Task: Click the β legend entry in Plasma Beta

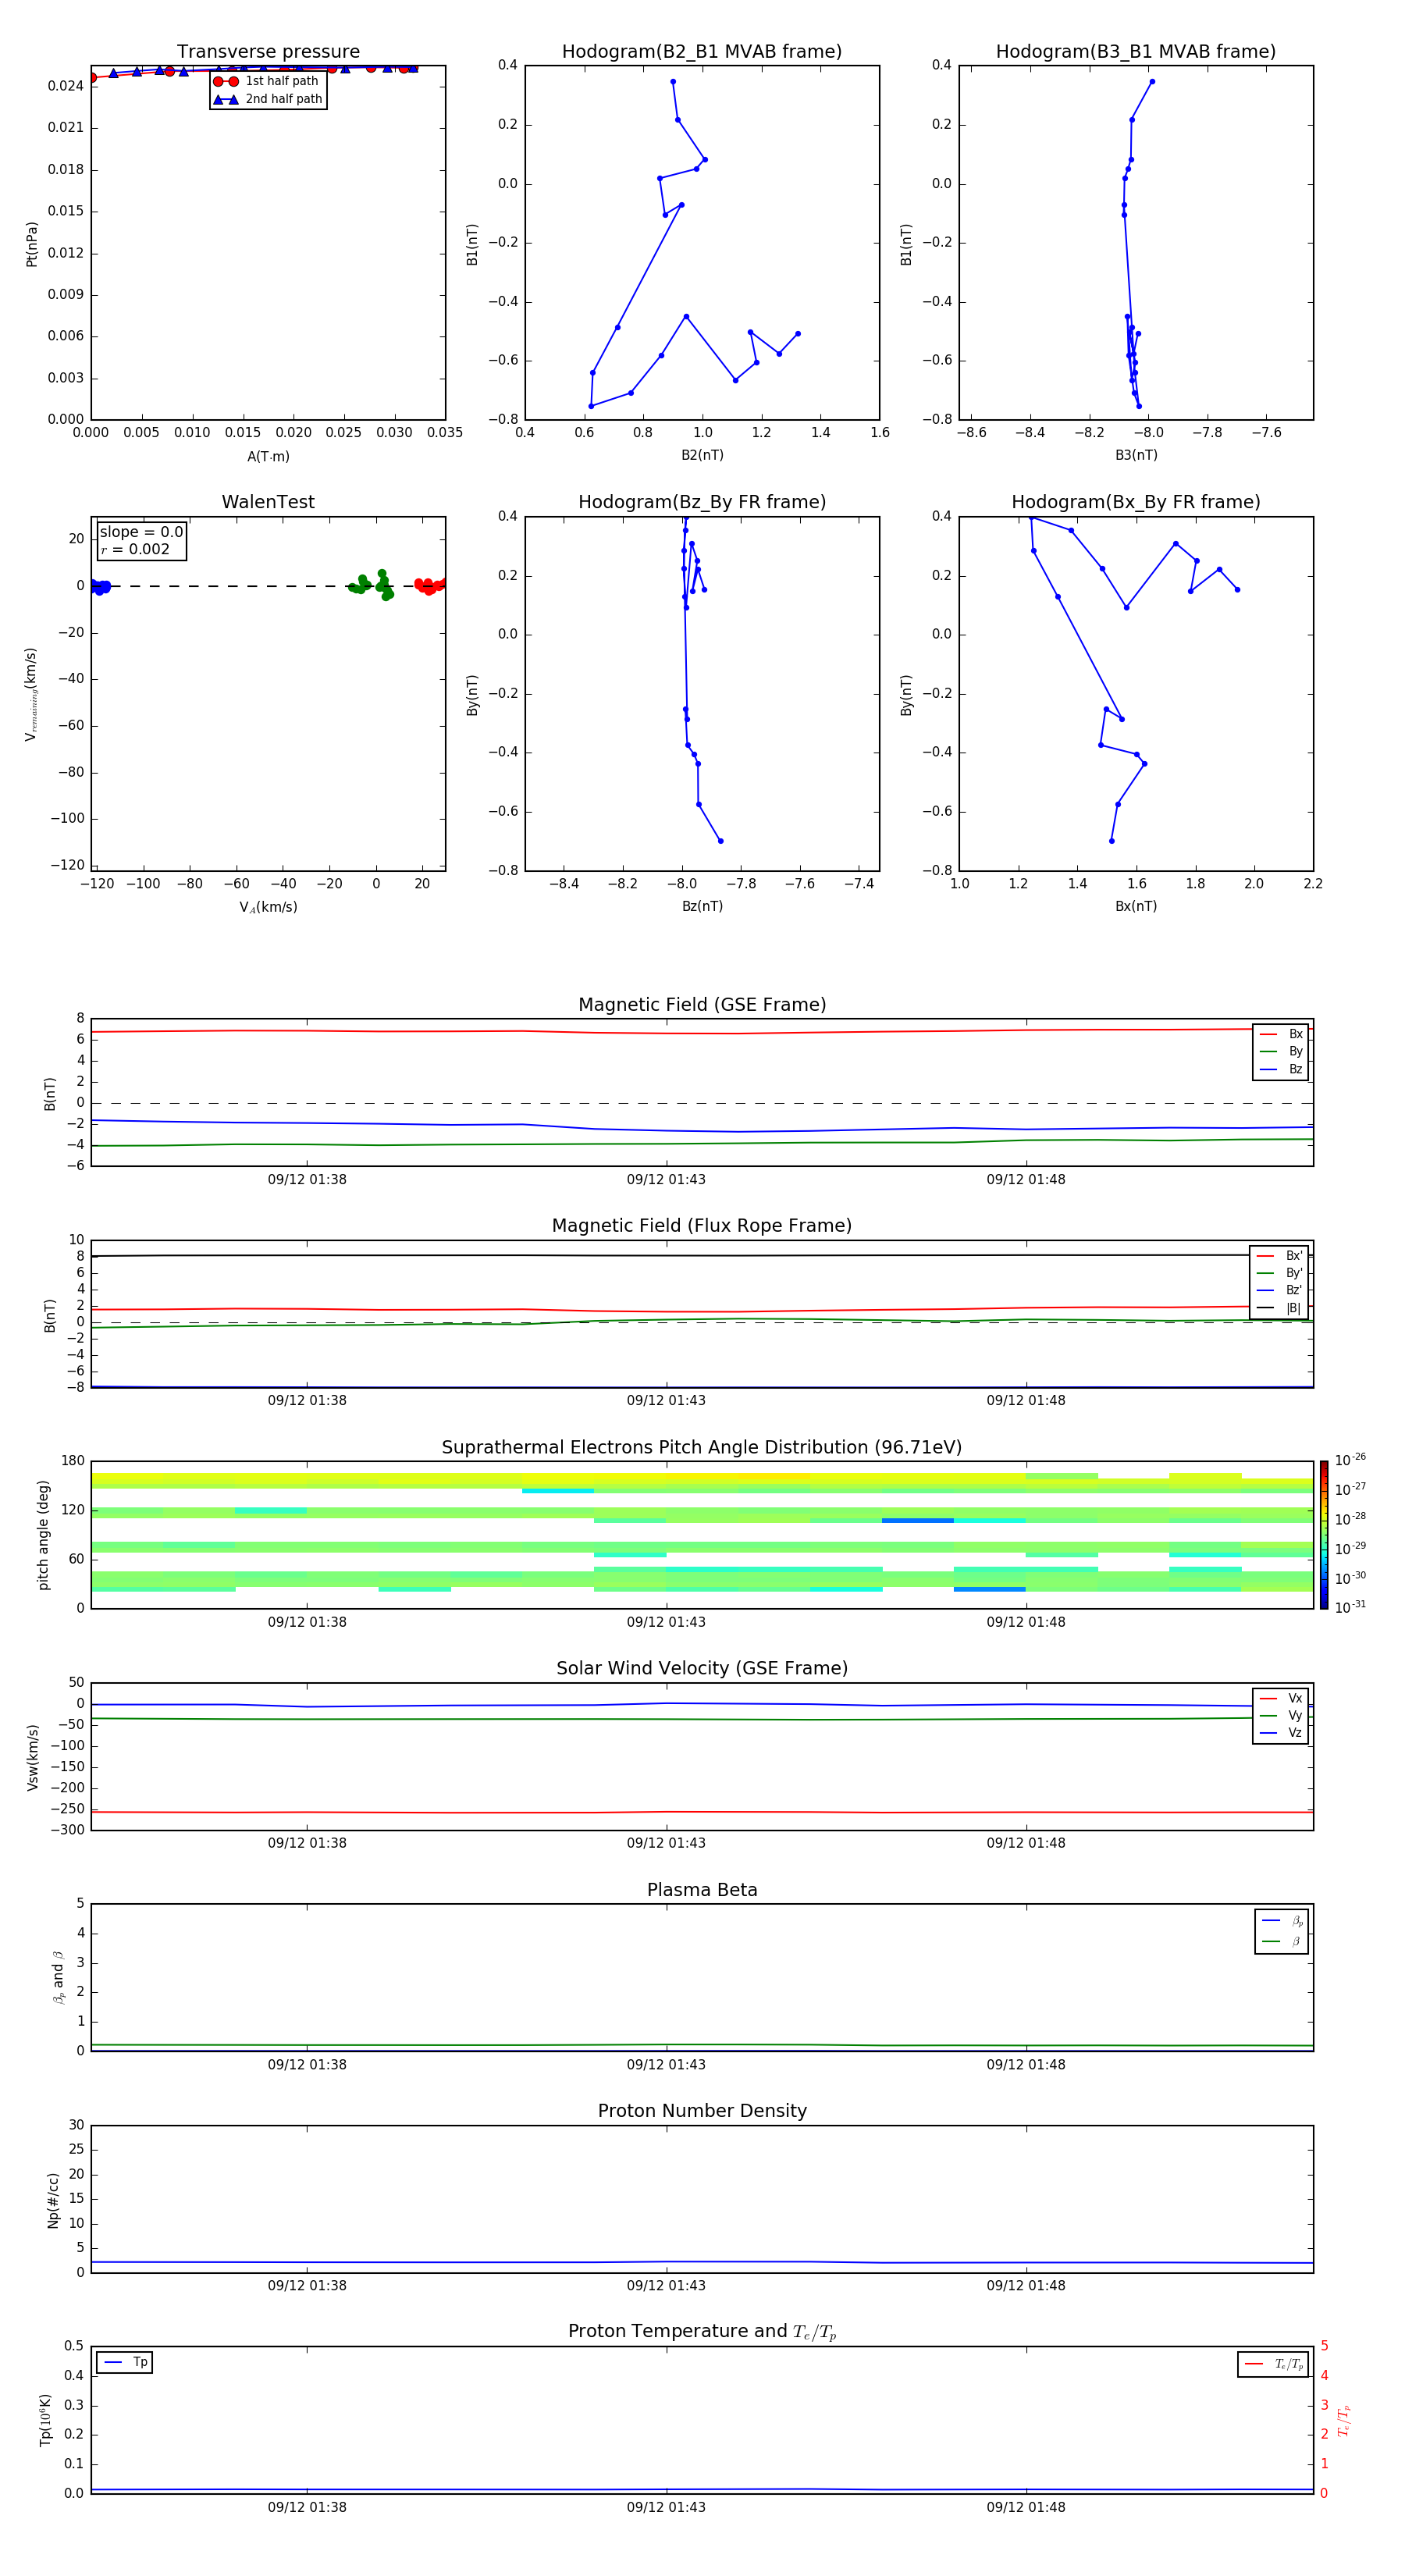Action: (x=1282, y=1941)
